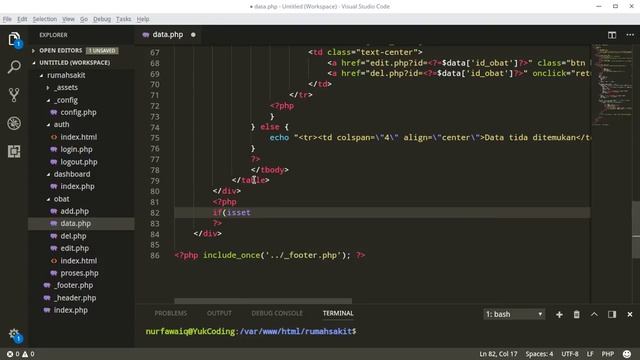
Task: Open add.php in the explorer
Action: 74,211
